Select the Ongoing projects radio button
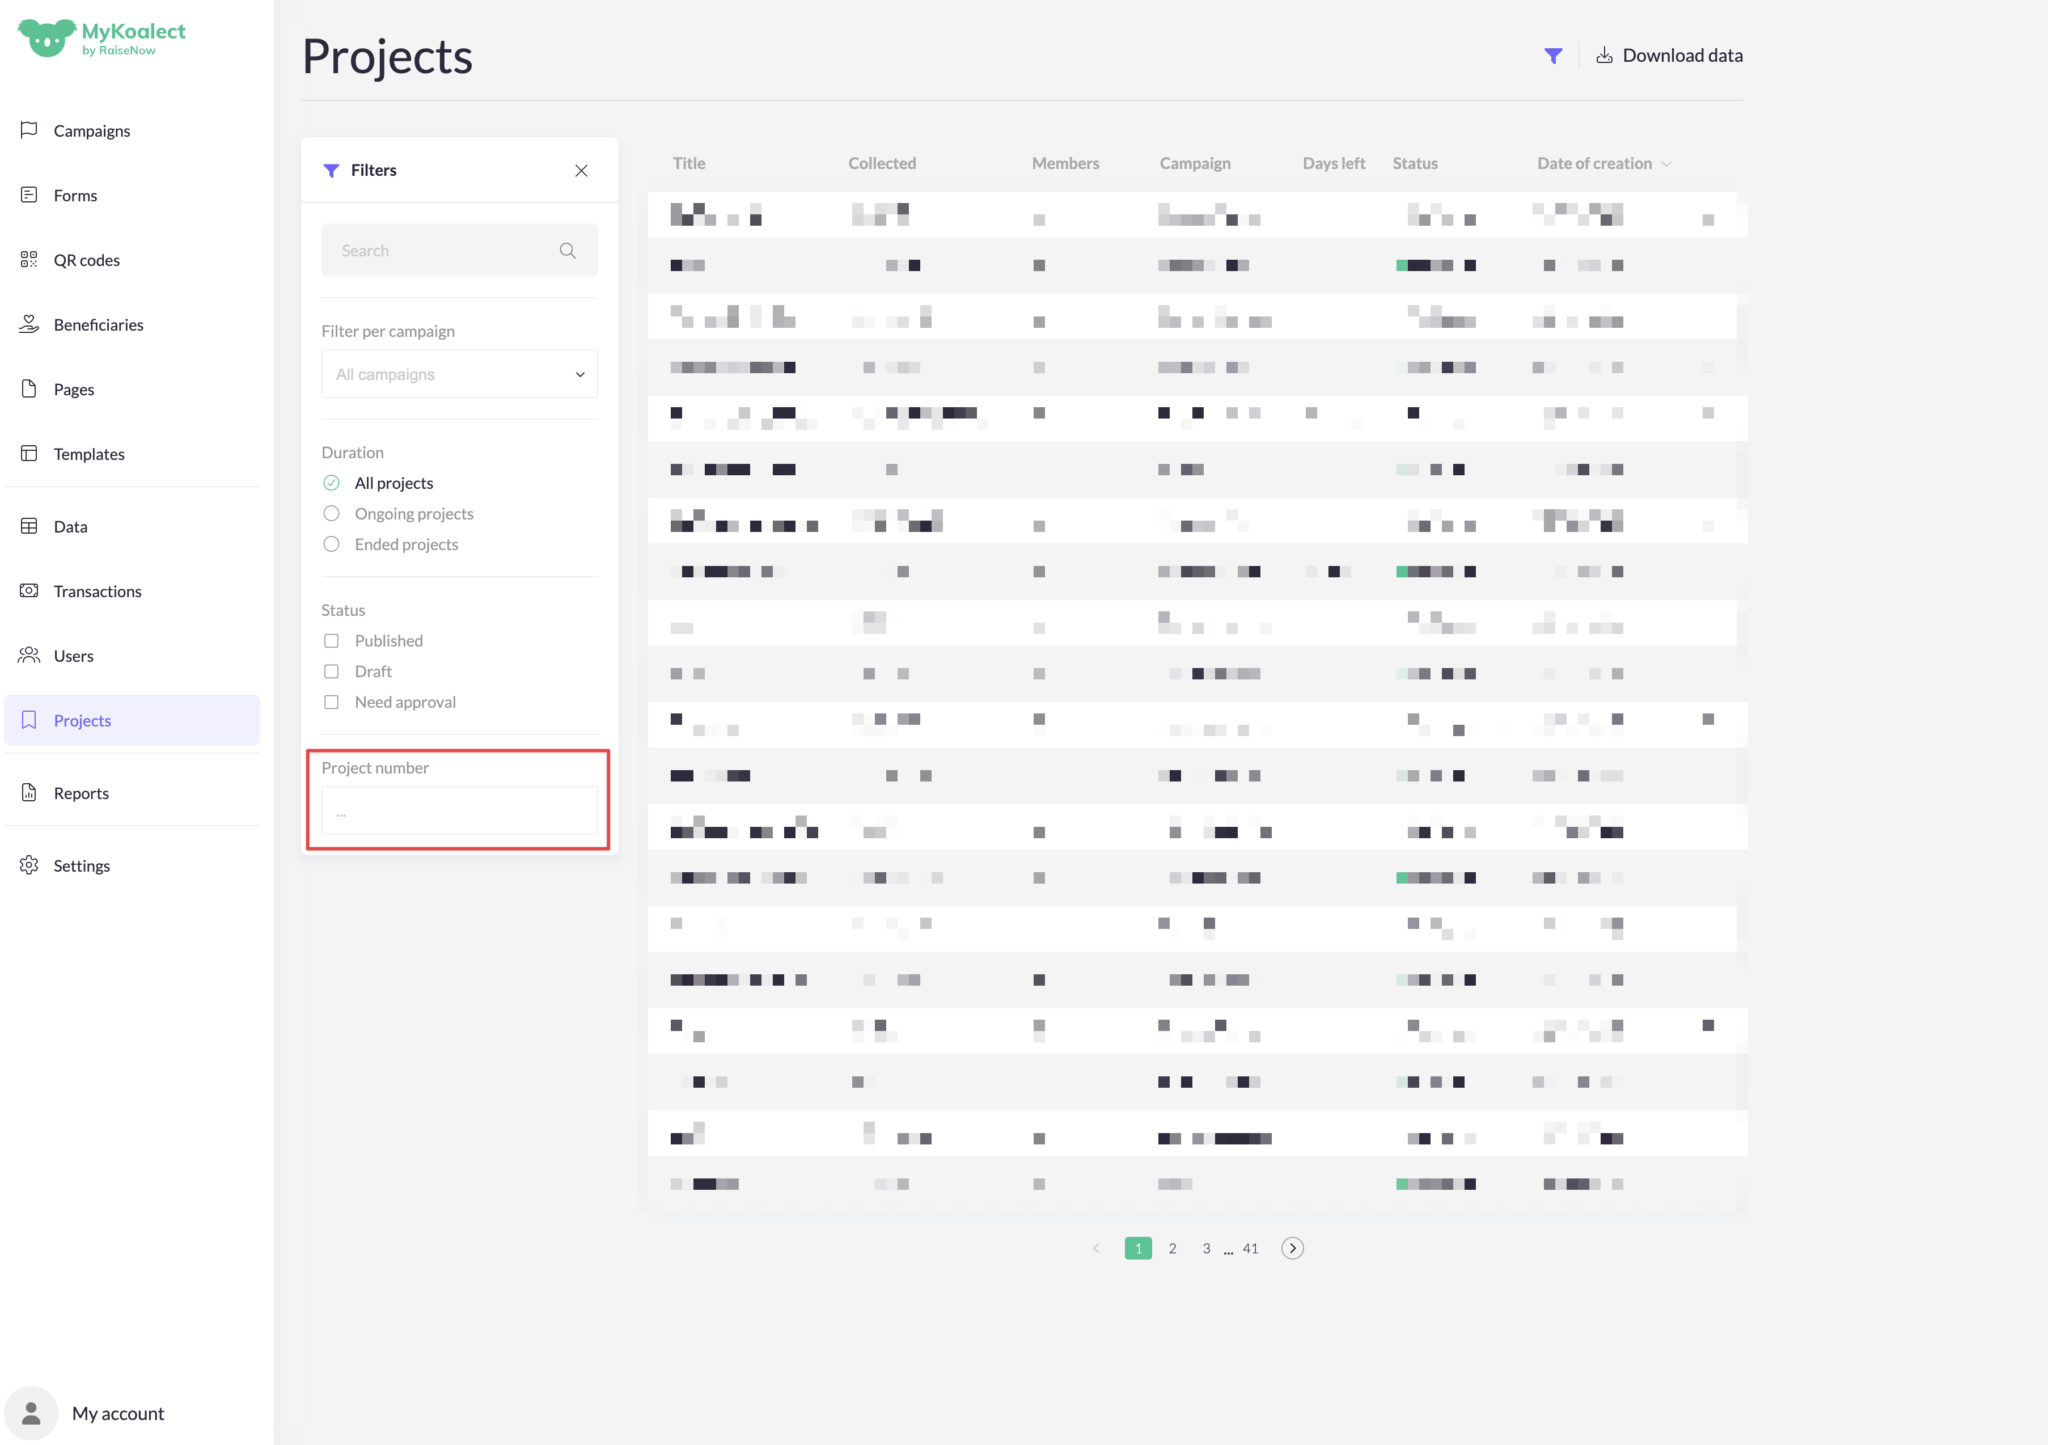The width and height of the screenshot is (2048, 1445). (x=331, y=513)
